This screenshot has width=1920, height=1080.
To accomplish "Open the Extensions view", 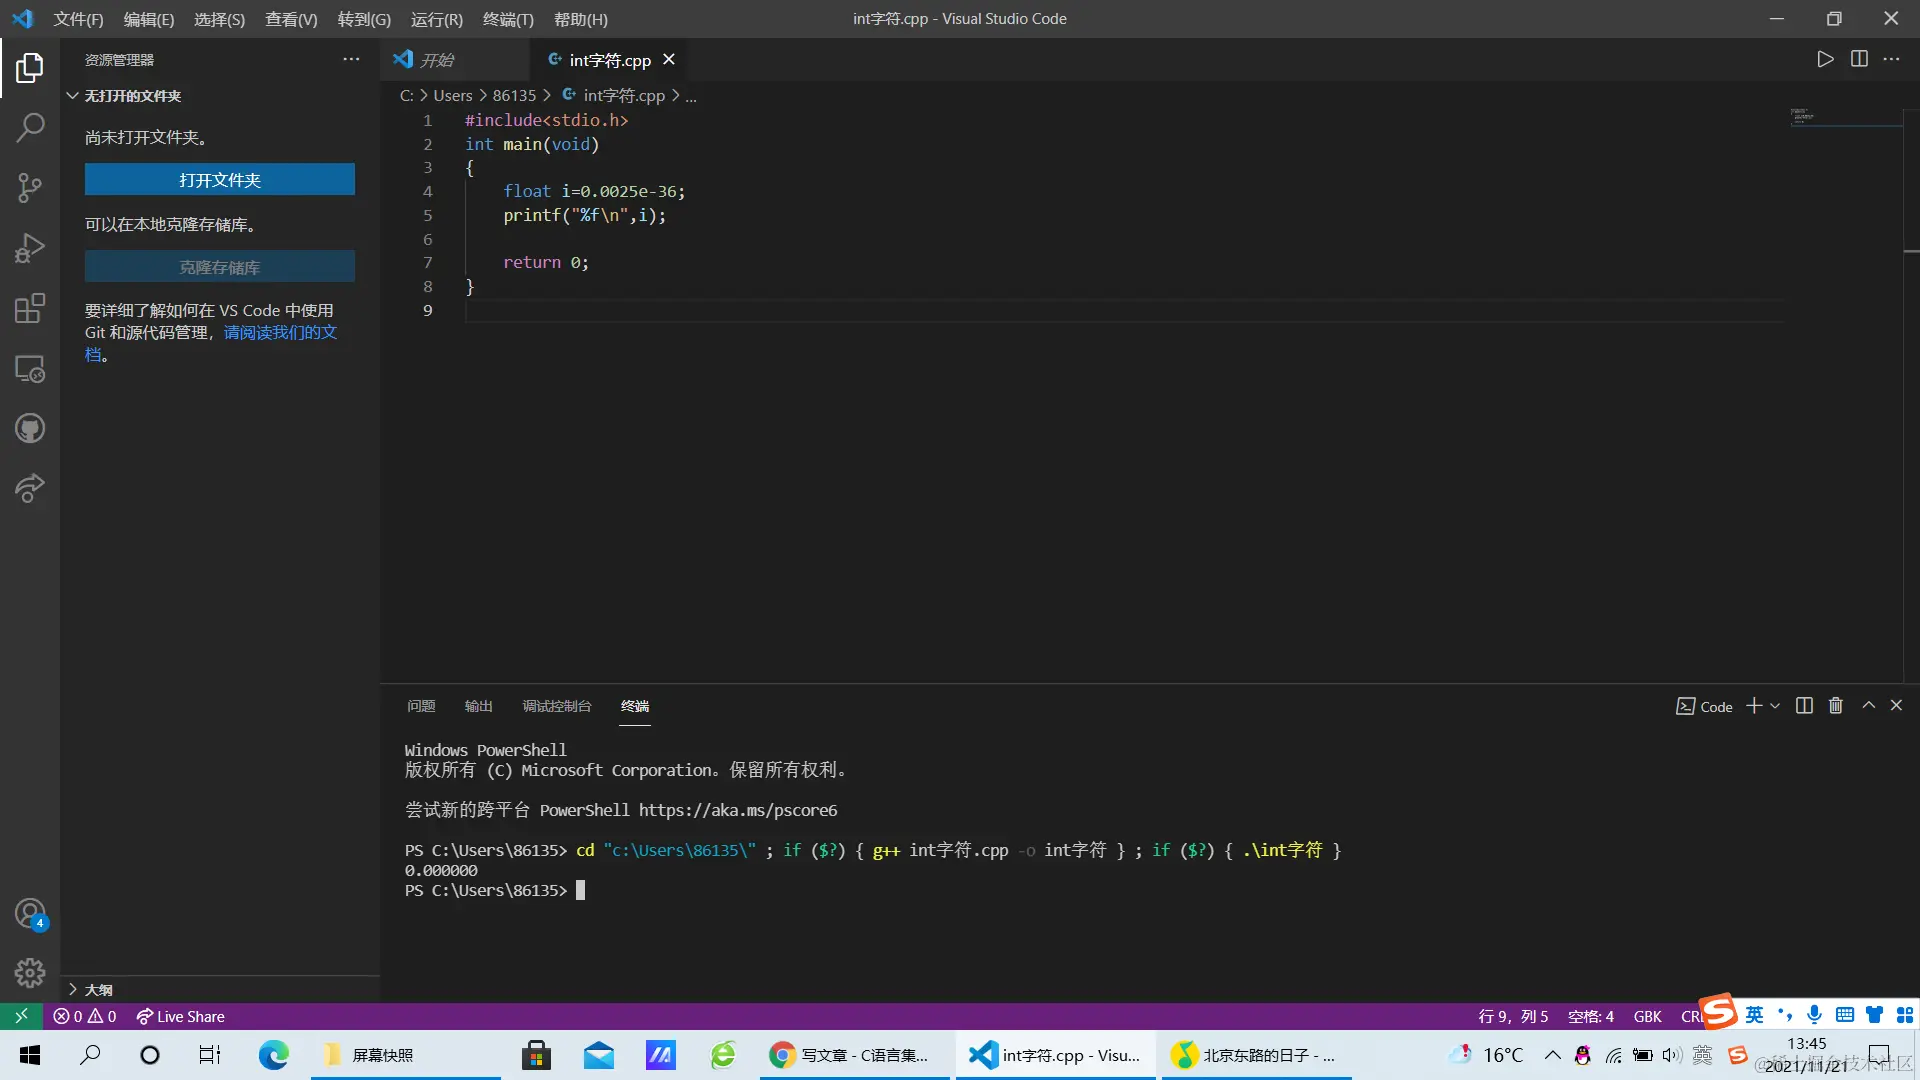I will pos(30,308).
